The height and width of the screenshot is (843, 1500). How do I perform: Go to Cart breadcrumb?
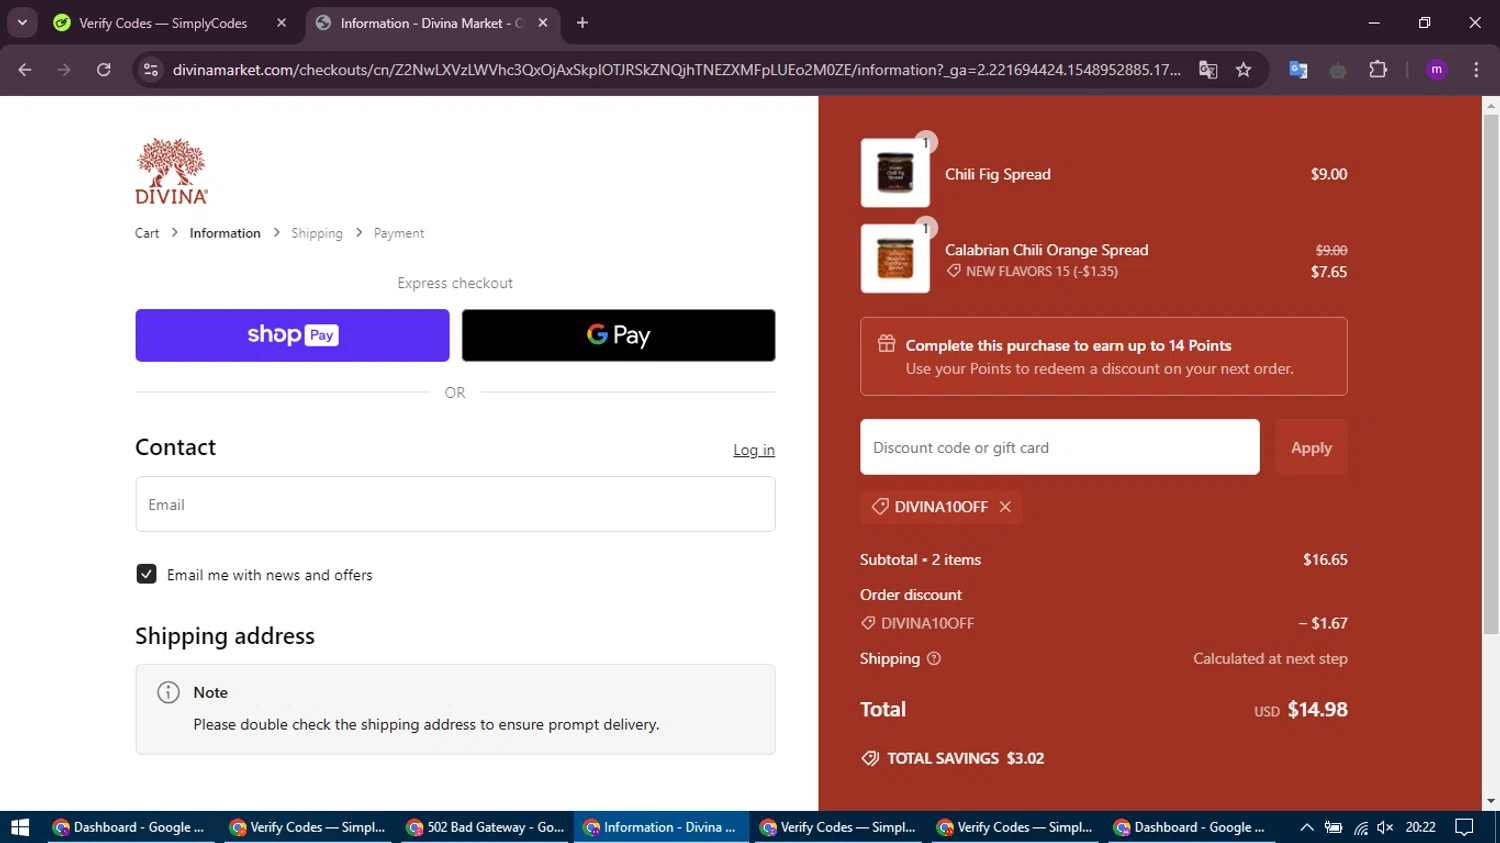(147, 233)
